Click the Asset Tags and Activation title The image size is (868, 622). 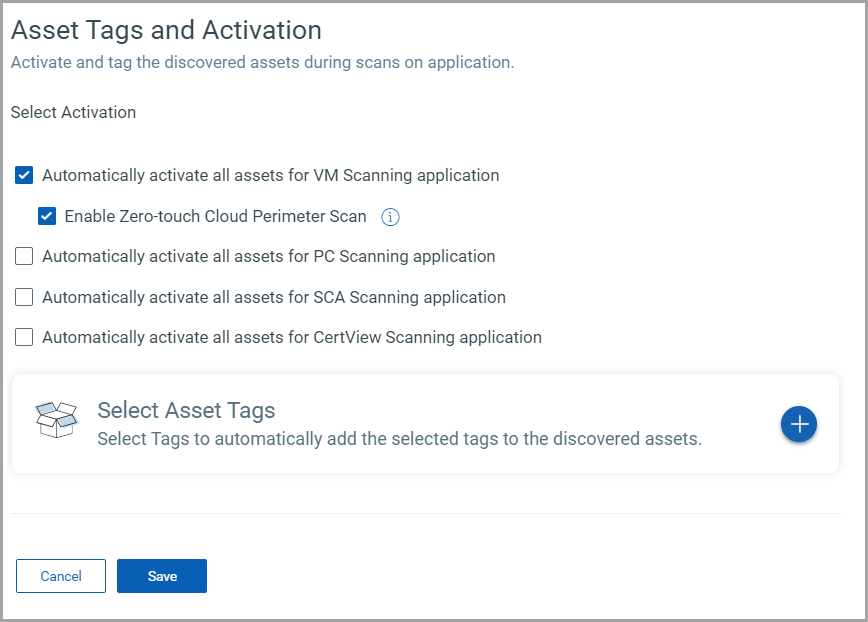point(166,30)
